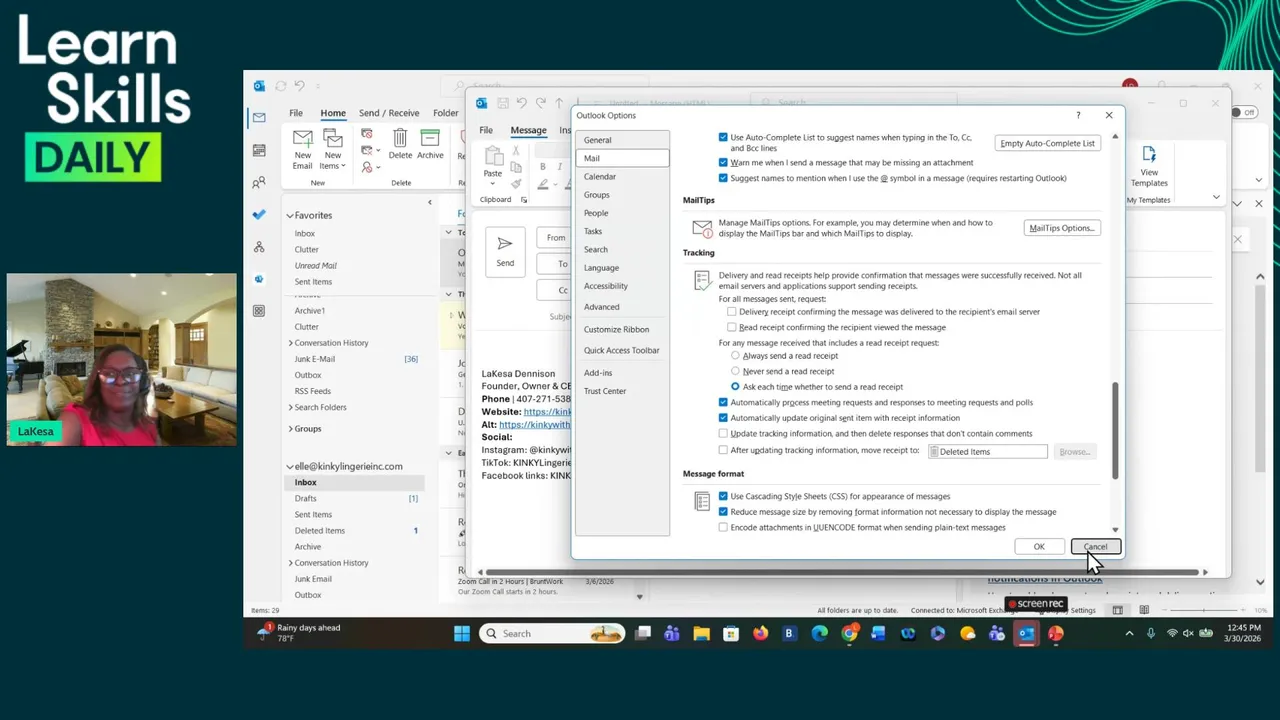Open Windows Start menu
Image resolution: width=1280 pixels, height=720 pixels.
462,633
